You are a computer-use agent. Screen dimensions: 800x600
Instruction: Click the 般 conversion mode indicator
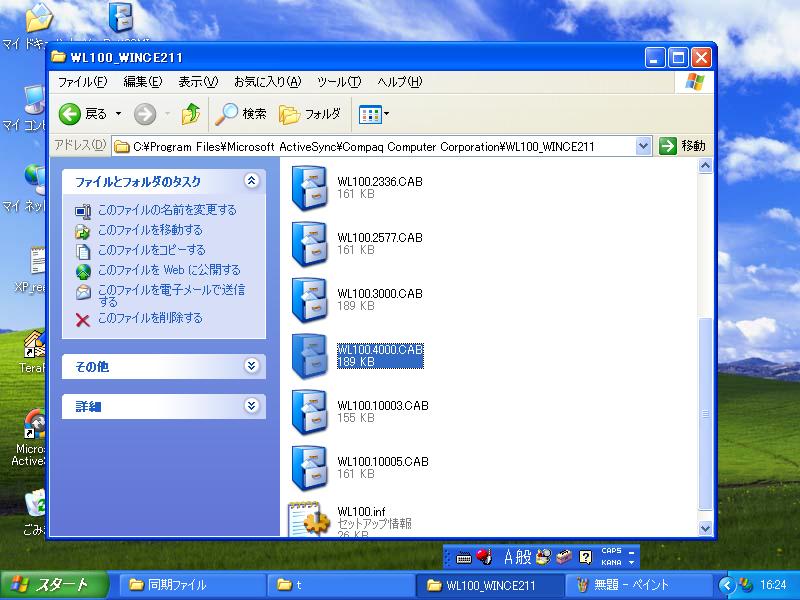pyautogui.click(x=523, y=557)
